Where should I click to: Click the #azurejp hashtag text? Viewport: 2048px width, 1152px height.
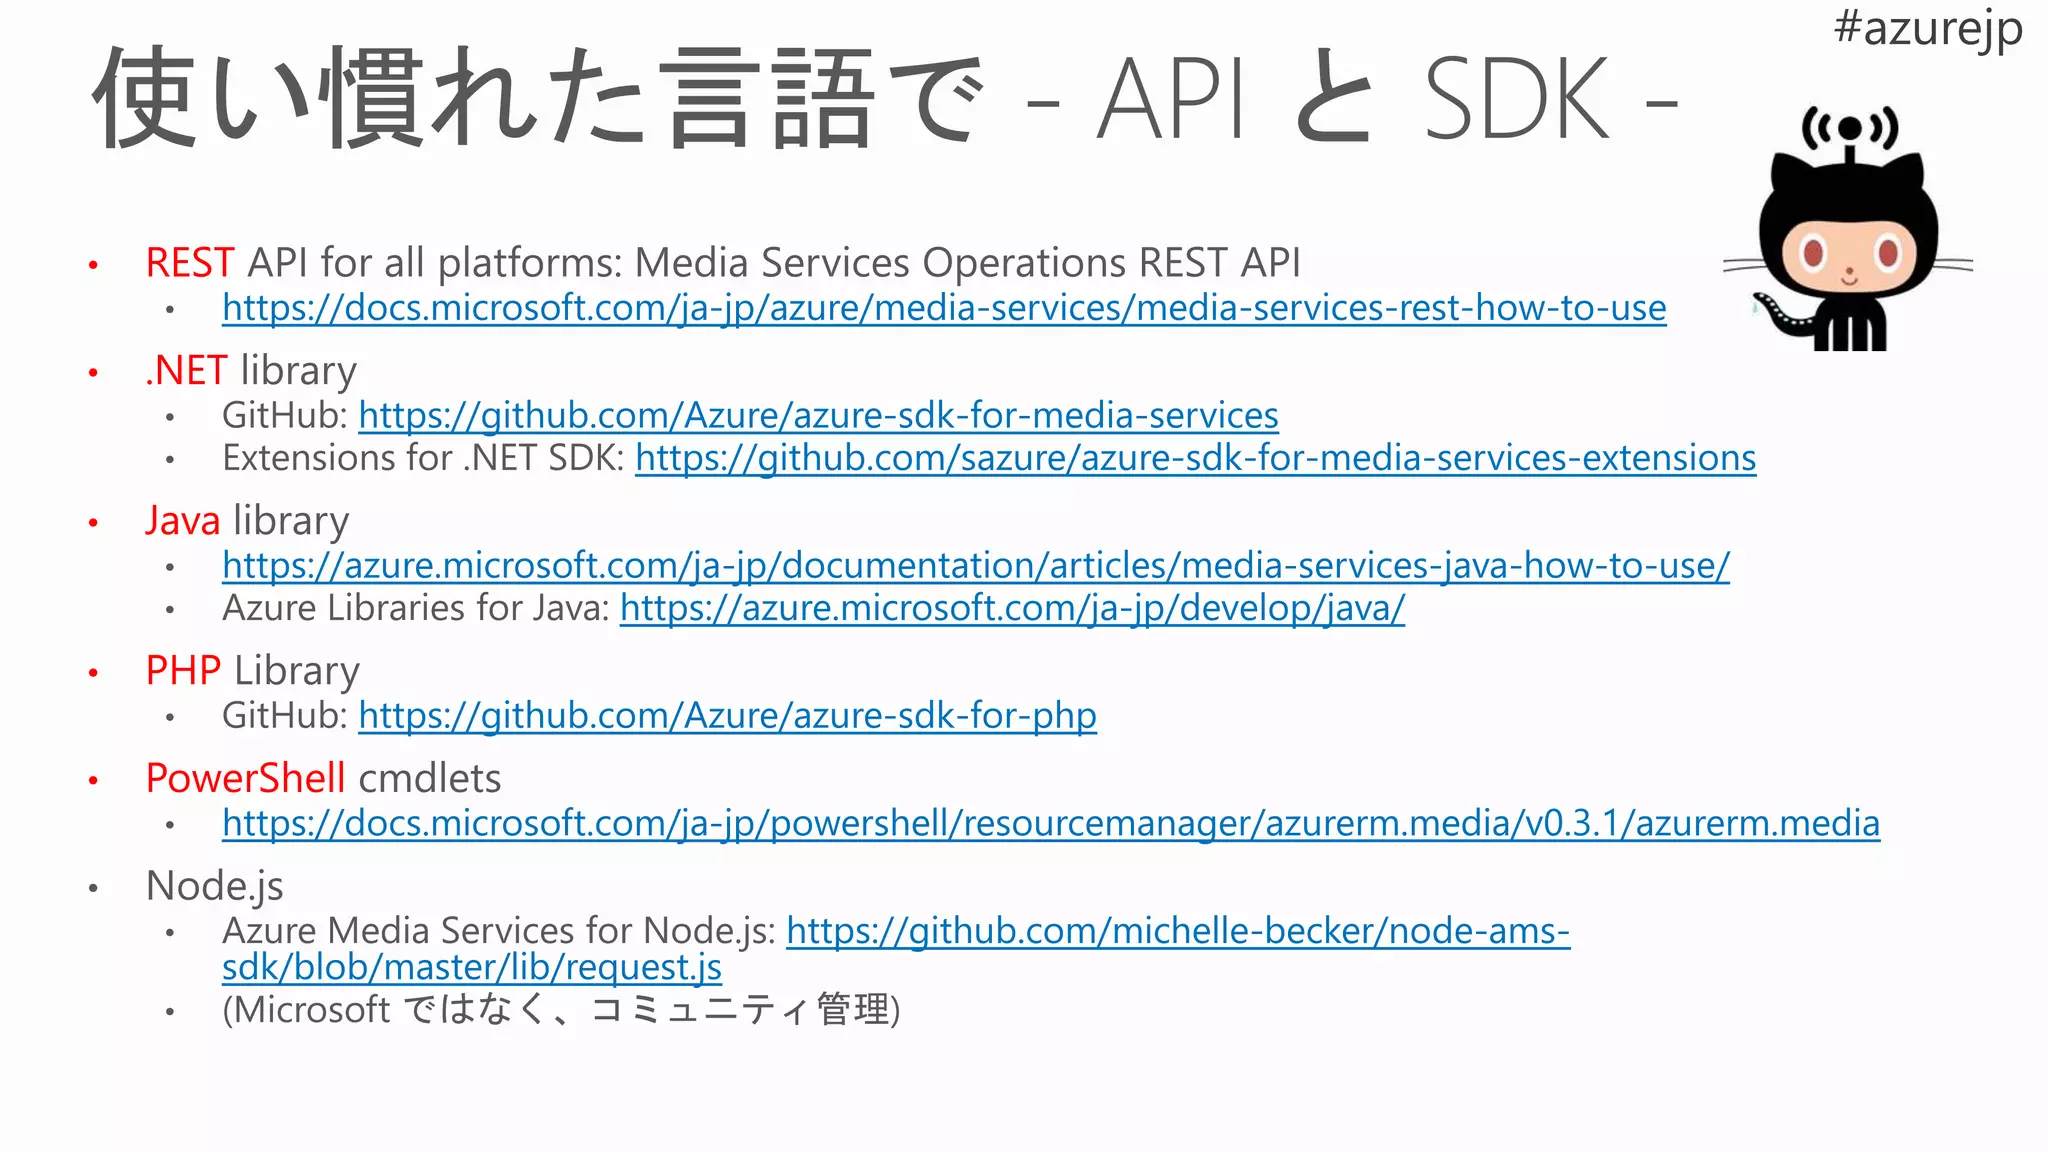pos(1927,28)
